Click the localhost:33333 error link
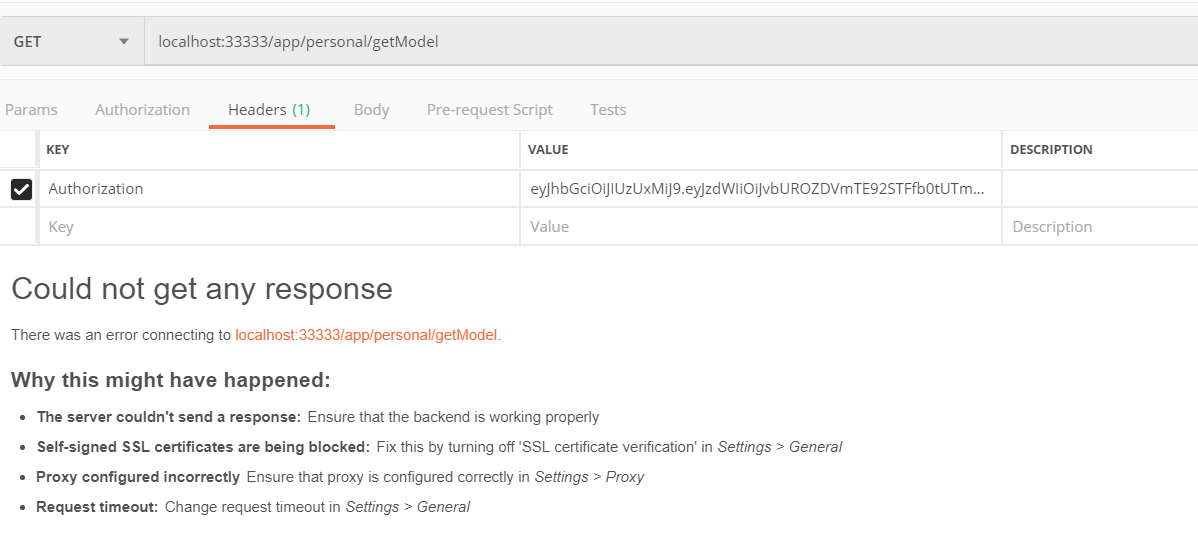Viewport: 1198px width, 547px height. point(366,335)
